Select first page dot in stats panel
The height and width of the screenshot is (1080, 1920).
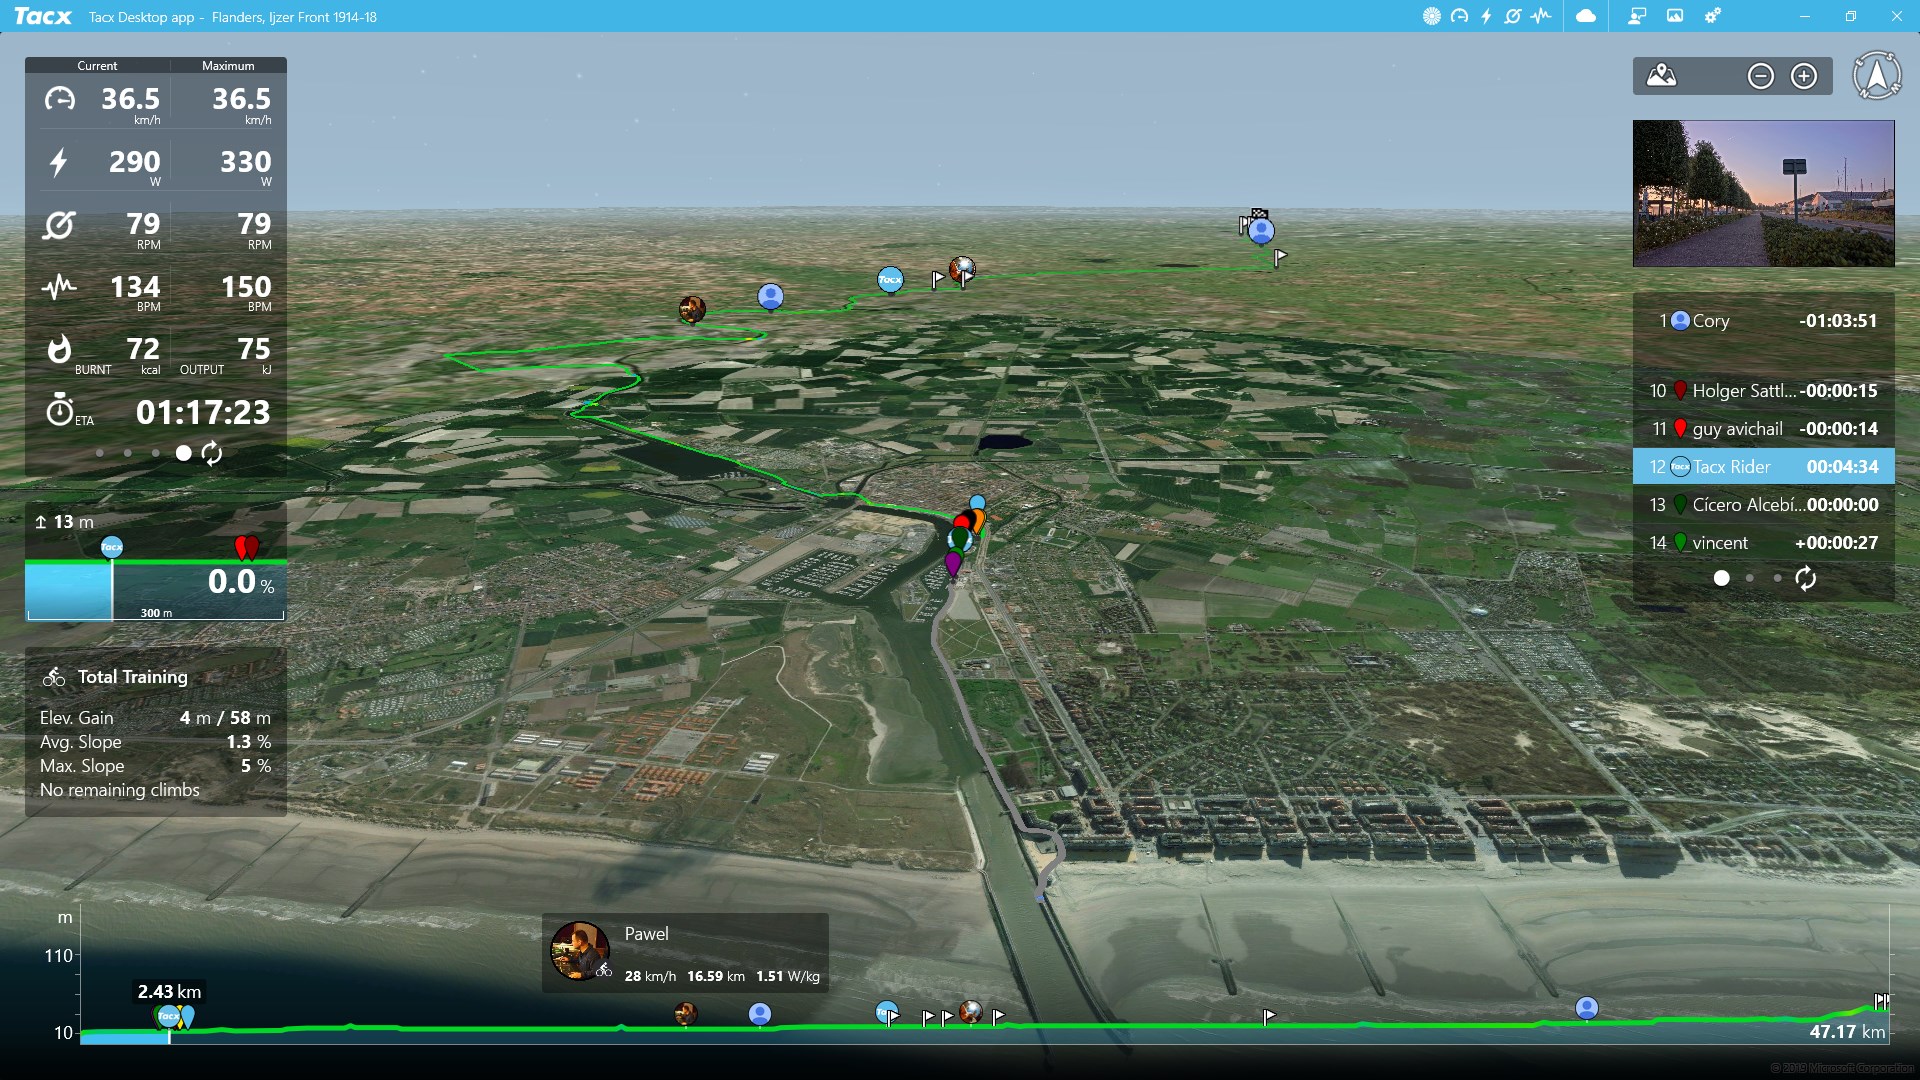pos(99,453)
